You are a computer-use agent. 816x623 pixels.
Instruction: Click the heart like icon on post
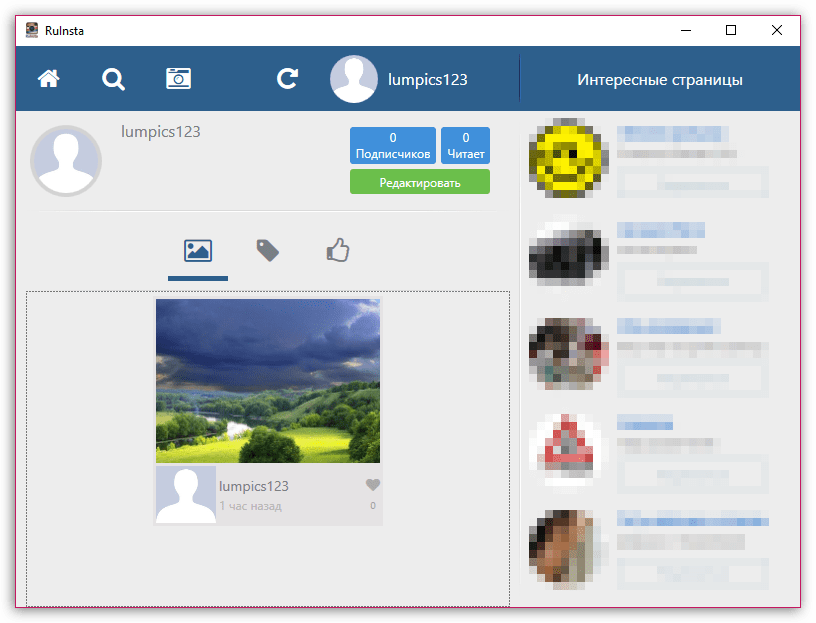[x=373, y=485]
